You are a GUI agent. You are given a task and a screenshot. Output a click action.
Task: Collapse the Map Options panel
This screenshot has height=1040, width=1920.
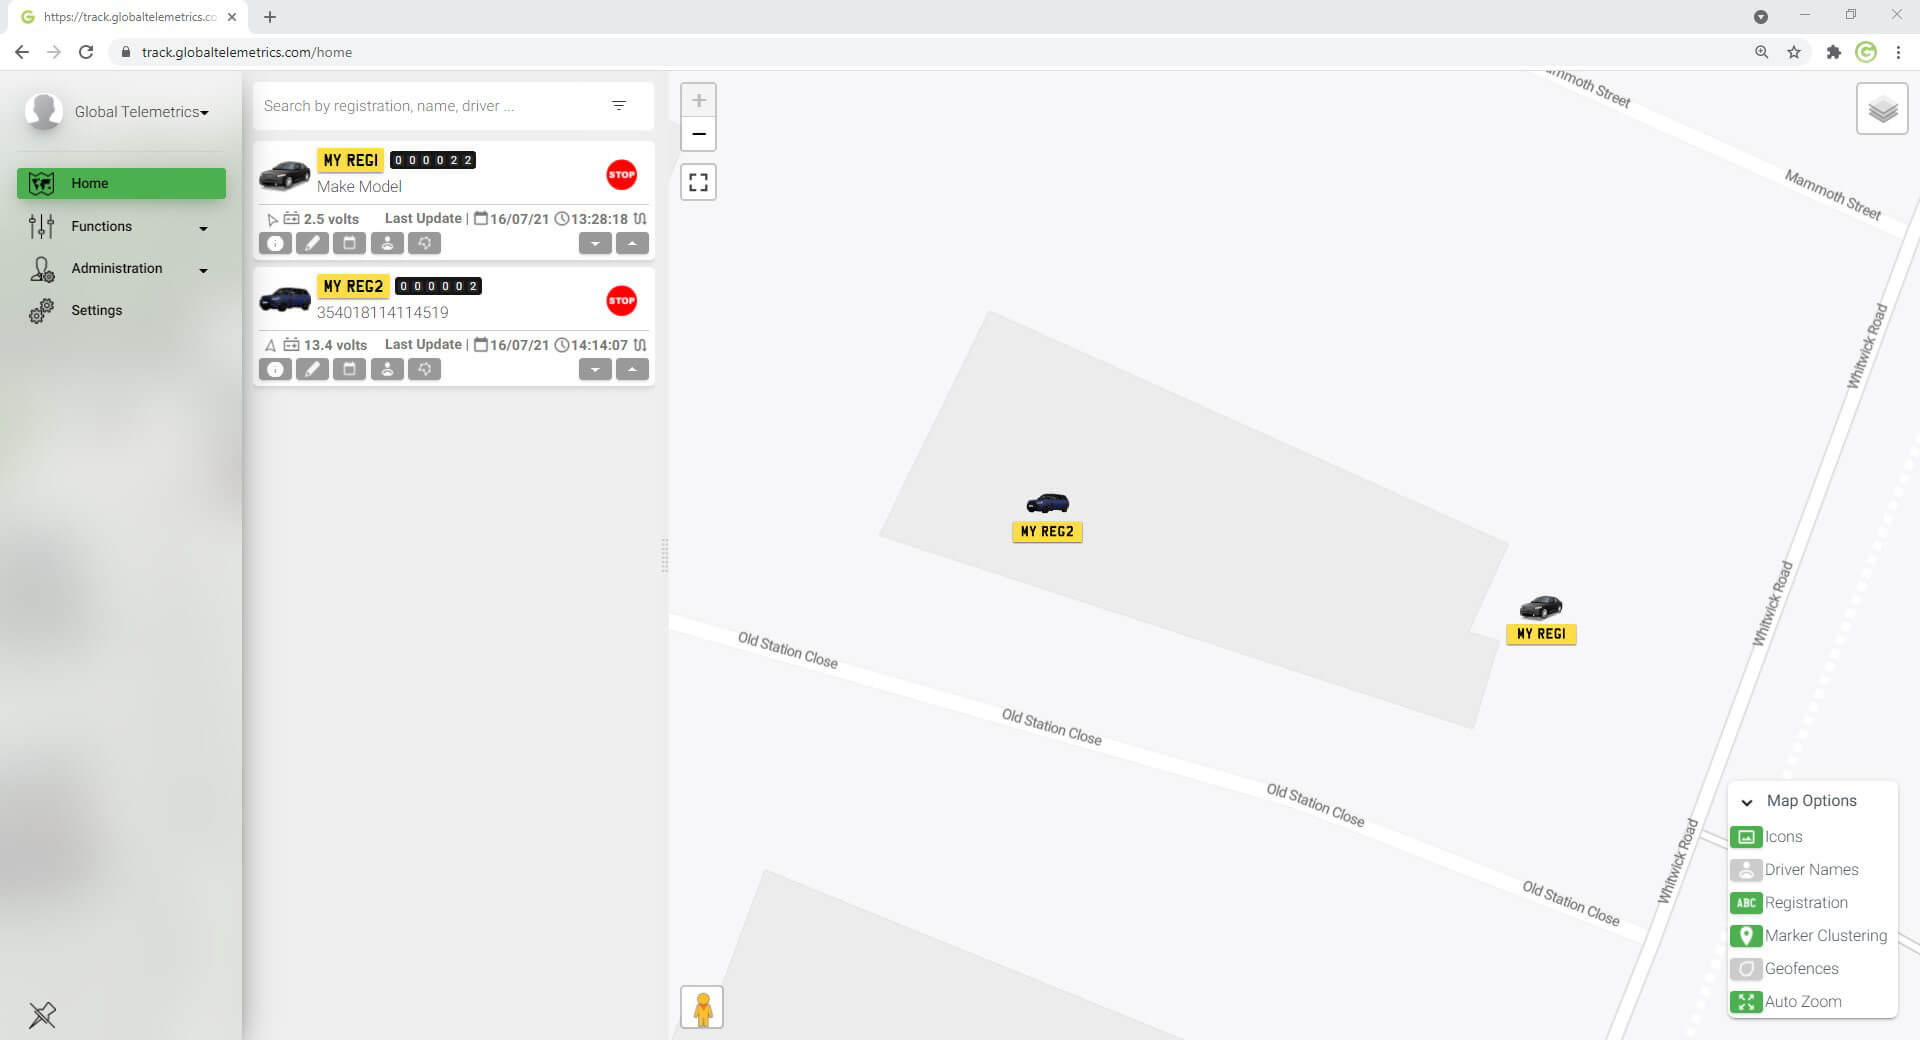(x=1747, y=802)
